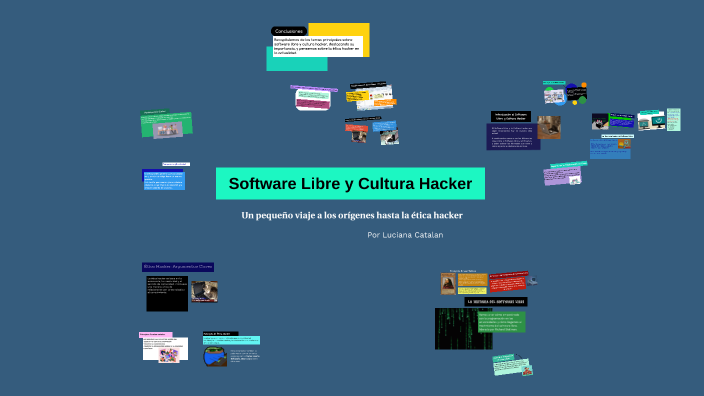This screenshot has height=396, width=704.
Task: Click the framed portrait card image
Action: [x=448, y=284]
